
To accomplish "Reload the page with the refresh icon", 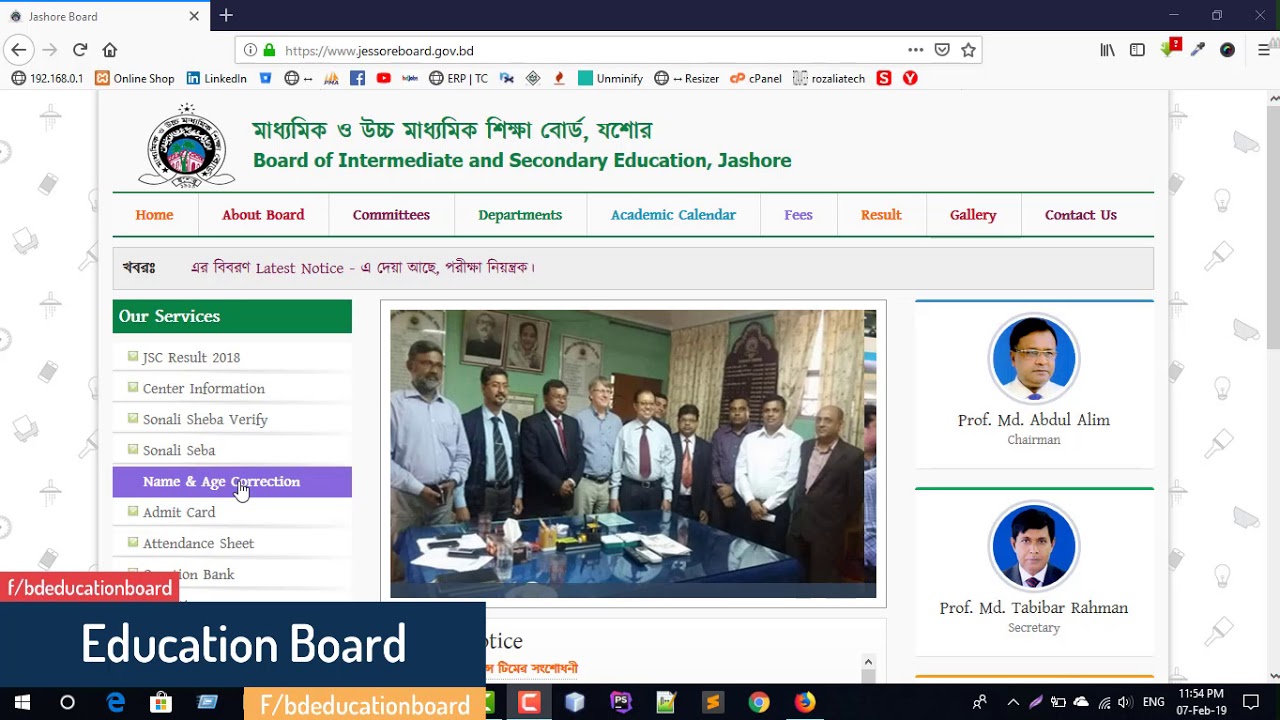I will click(x=80, y=50).
